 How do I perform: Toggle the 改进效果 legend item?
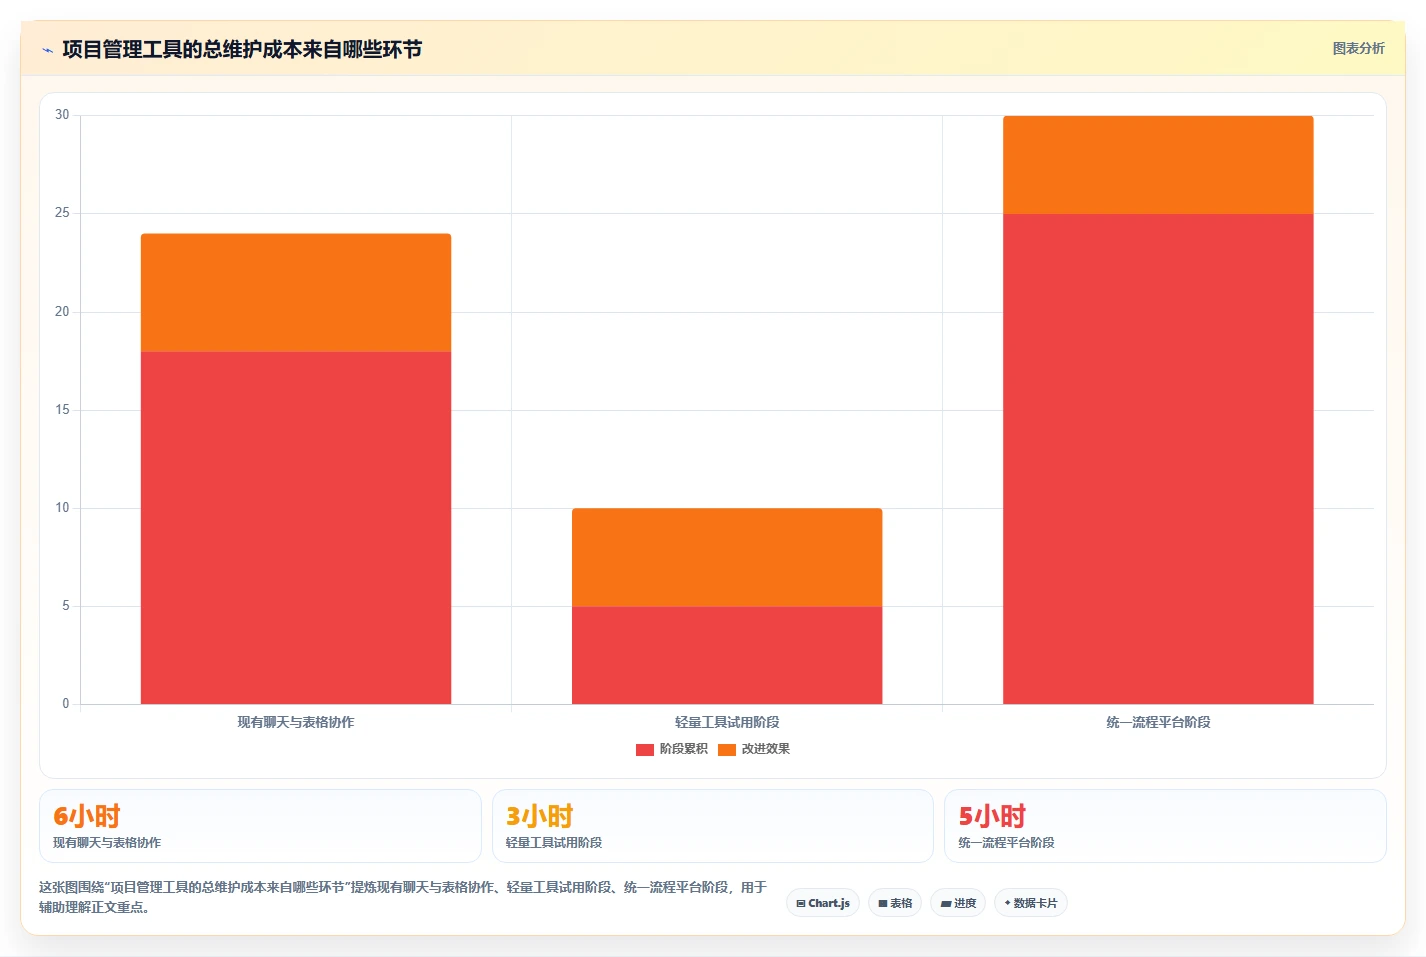[x=754, y=749]
